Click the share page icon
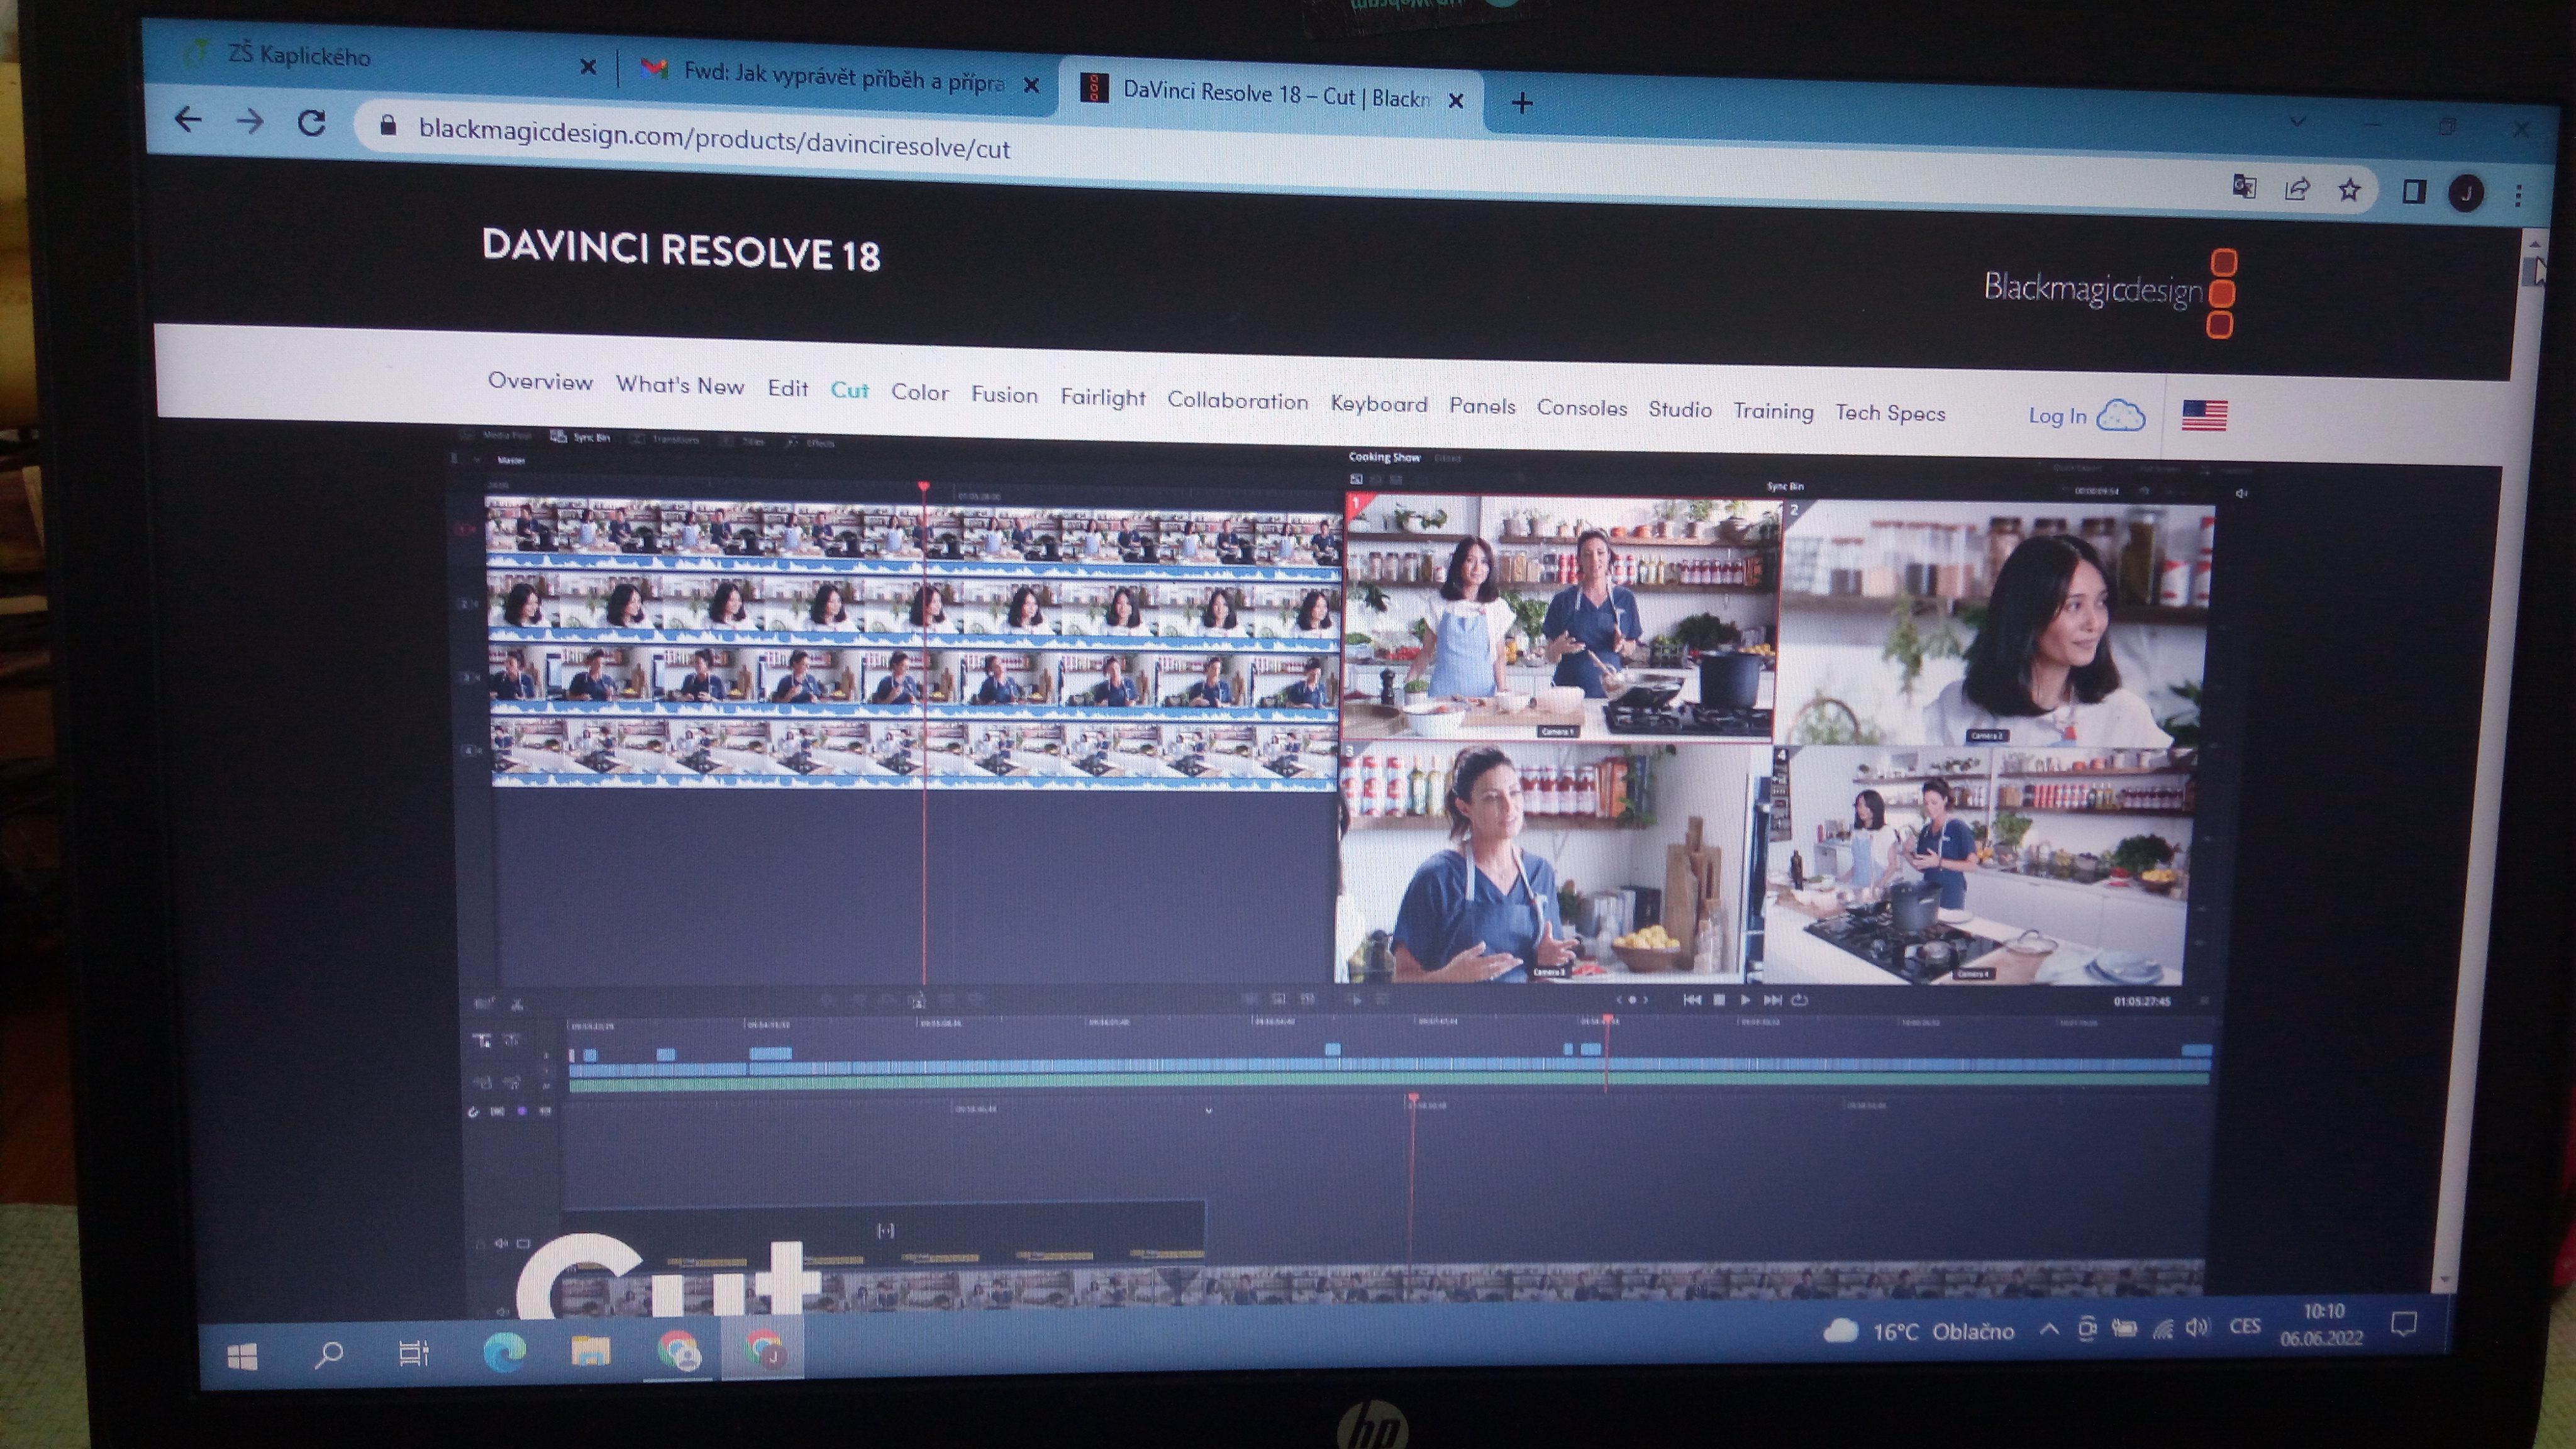This screenshot has width=2576, height=1449. tap(2297, 188)
